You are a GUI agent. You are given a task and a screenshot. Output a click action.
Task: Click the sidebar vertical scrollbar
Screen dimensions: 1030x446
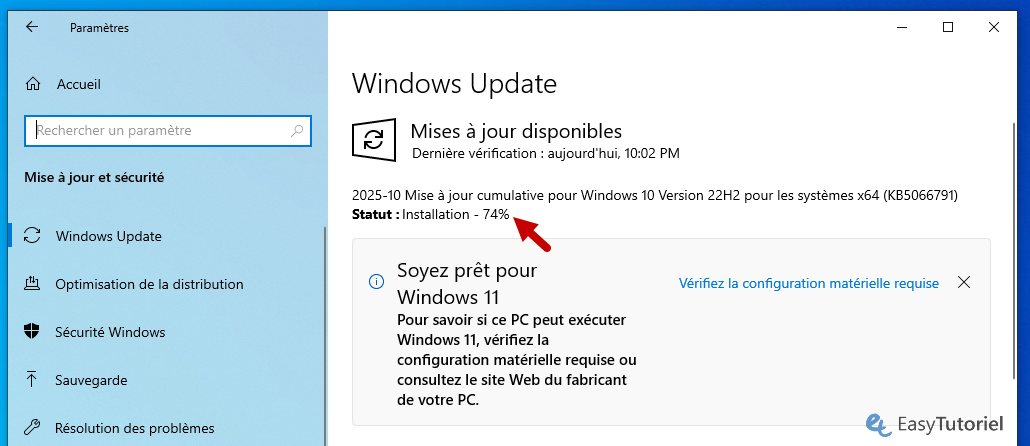point(323,330)
